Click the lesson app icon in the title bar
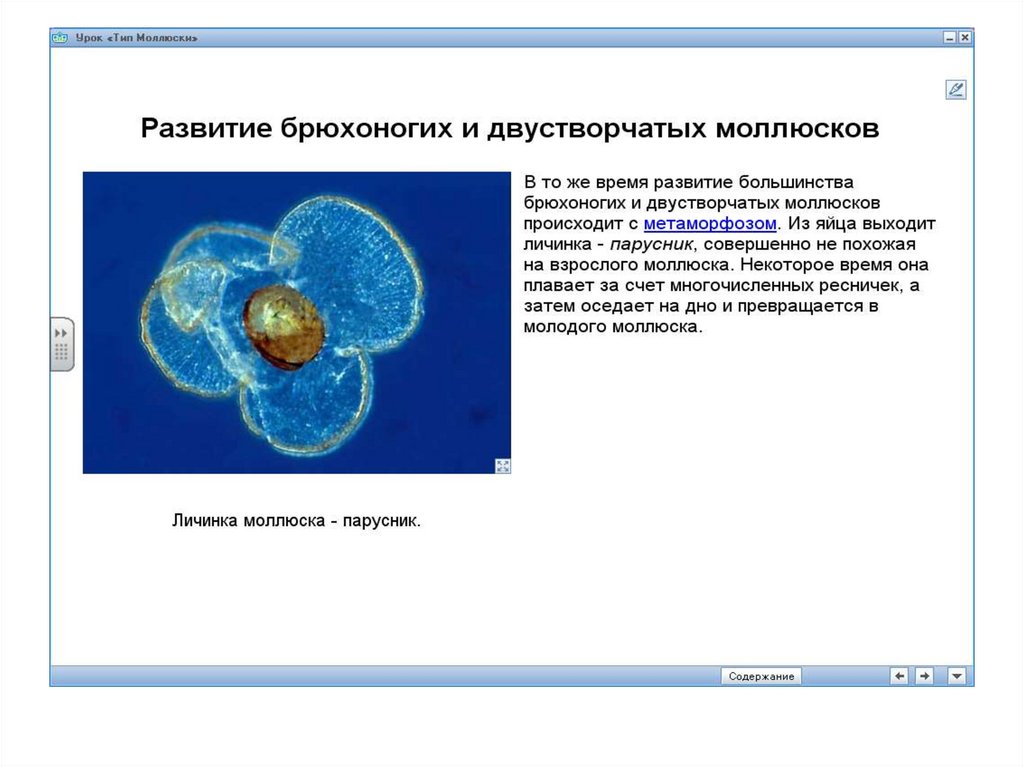The height and width of the screenshot is (767, 1024). click(x=59, y=38)
